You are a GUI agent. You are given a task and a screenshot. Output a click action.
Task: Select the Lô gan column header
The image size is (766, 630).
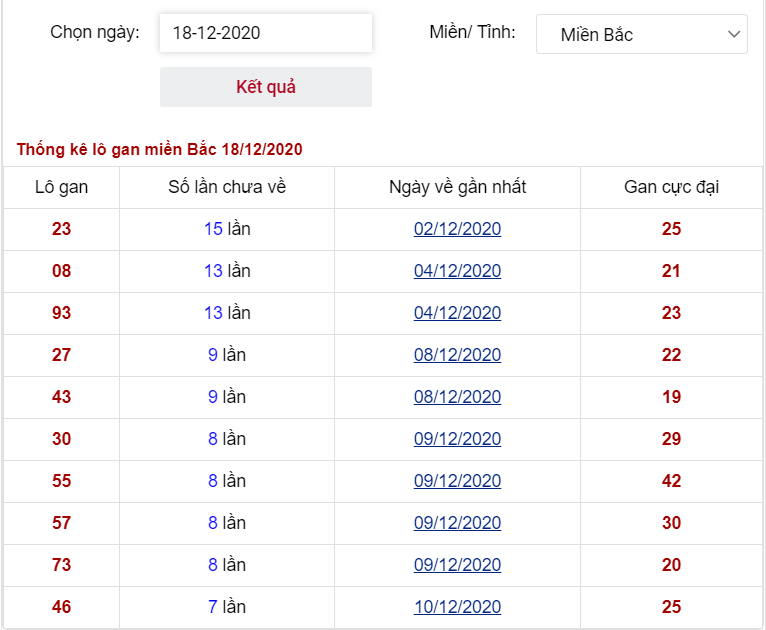(62, 187)
